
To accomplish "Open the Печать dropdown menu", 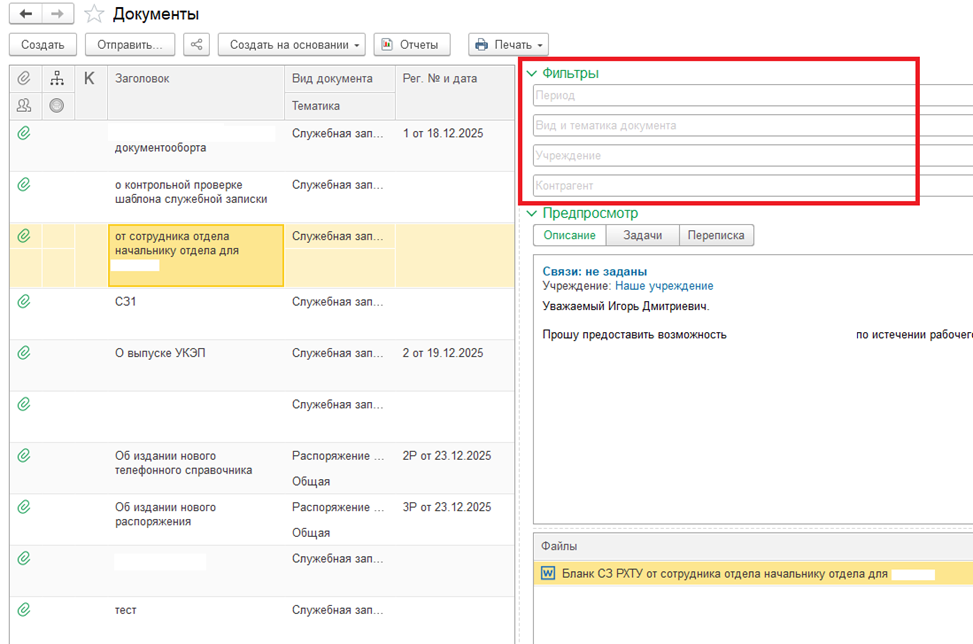I will pyautogui.click(x=509, y=45).
